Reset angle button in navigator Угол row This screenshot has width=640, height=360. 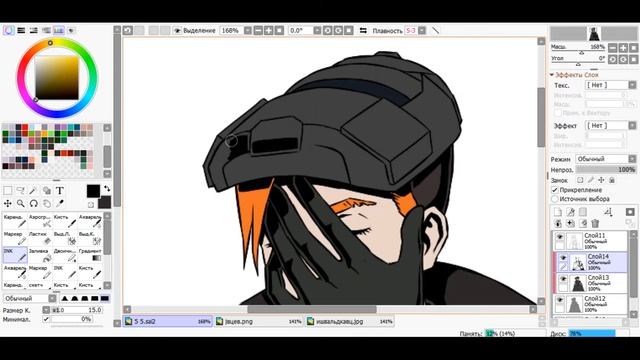click(x=633, y=59)
